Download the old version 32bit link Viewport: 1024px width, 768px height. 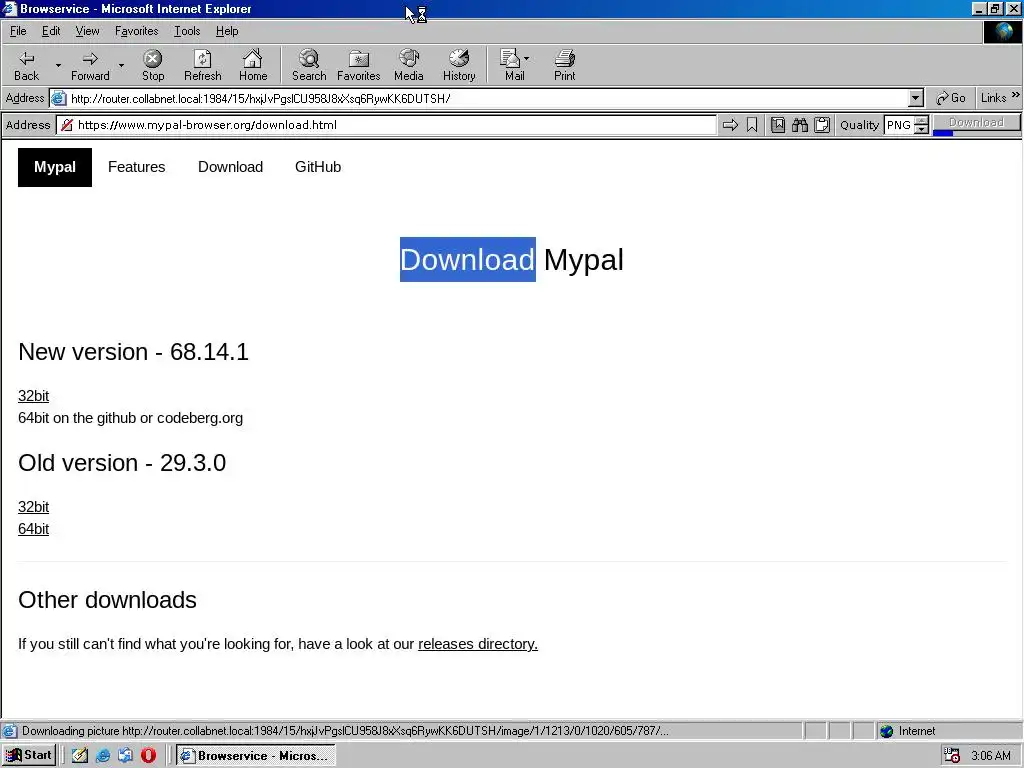coord(33,507)
